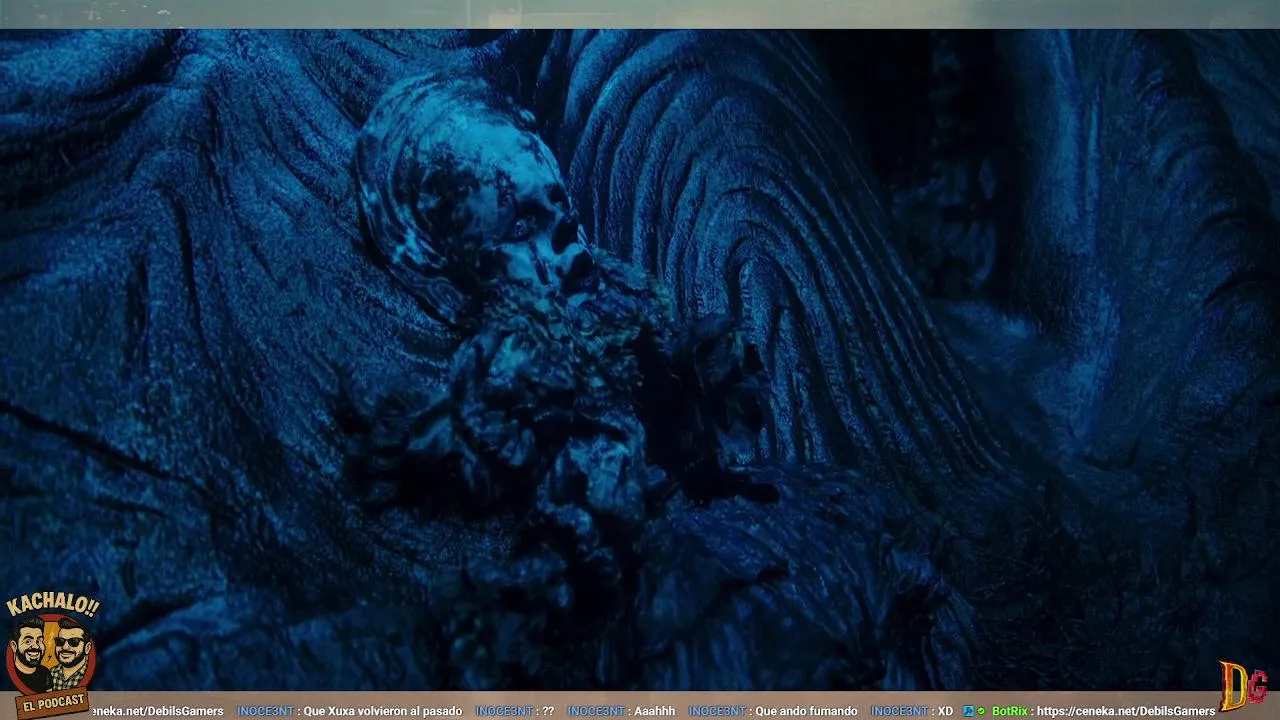Click chat message "Aaahhh"
The height and width of the screenshot is (720, 1280).
point(654,711)
